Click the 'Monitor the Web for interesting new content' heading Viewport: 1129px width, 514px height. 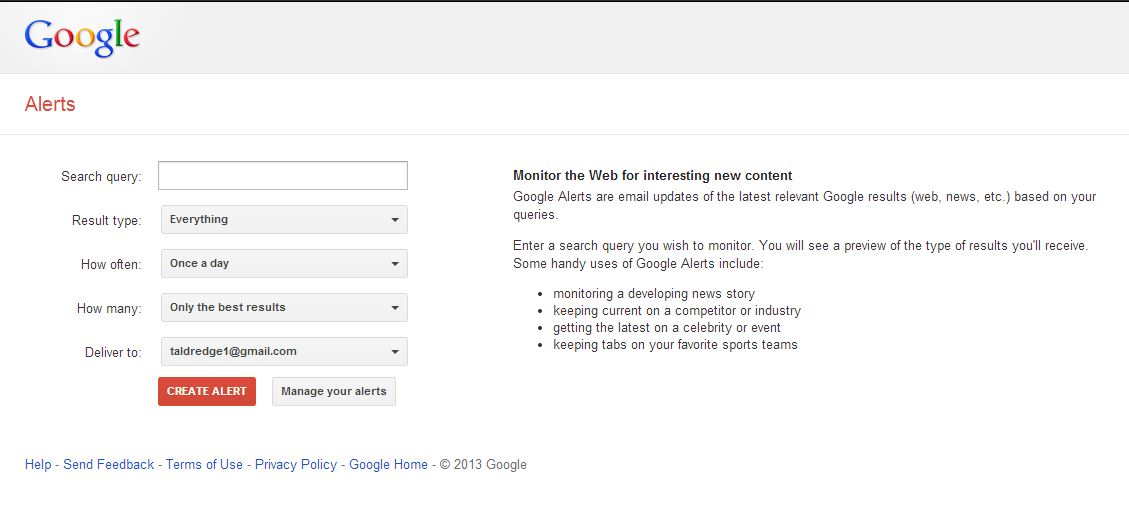click(652, 176)
